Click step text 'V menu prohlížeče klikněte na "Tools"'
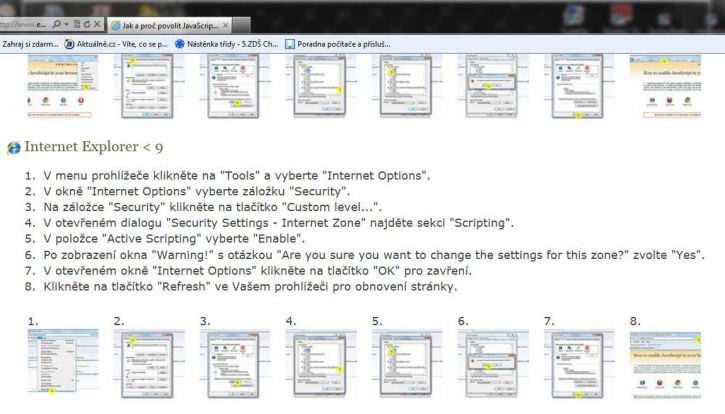Viewport: 725px width, 414px height. click(x=149, y=176)
